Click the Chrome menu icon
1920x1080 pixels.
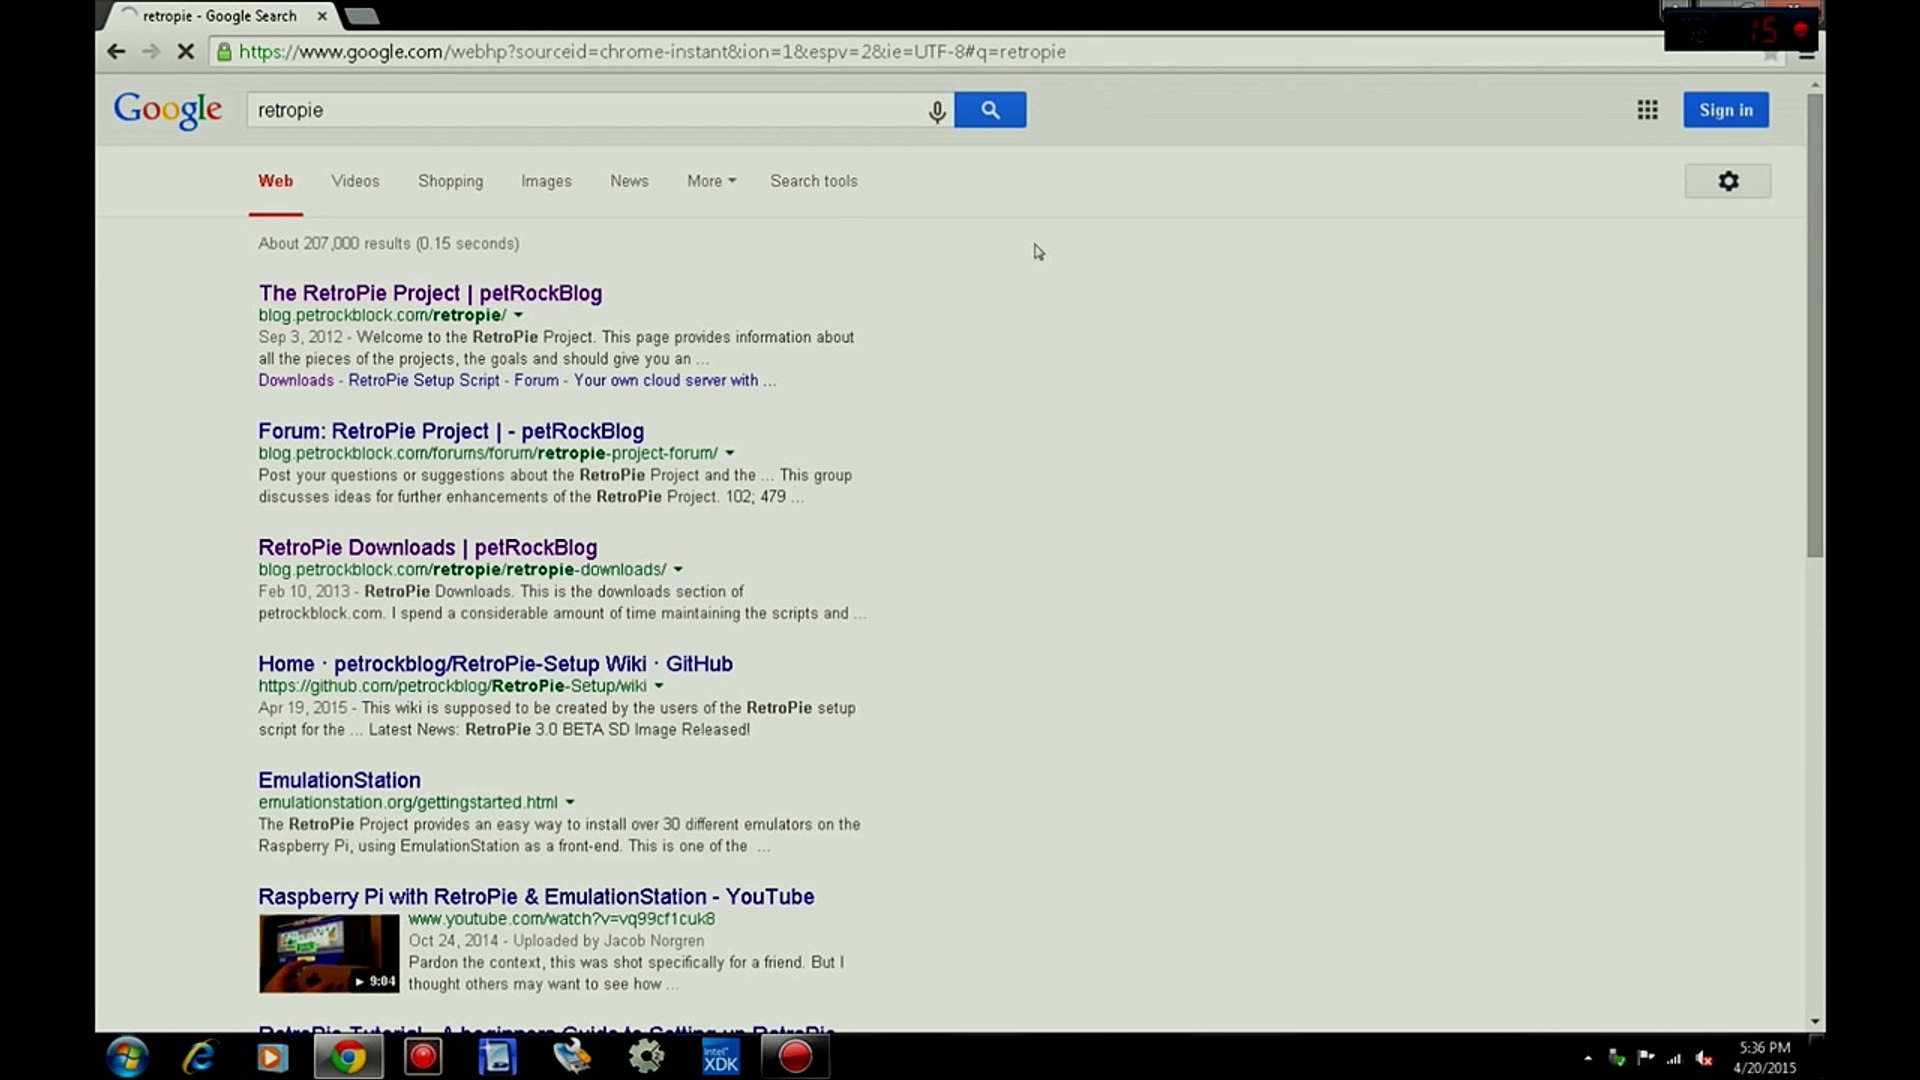click(x=1806, y=55)
